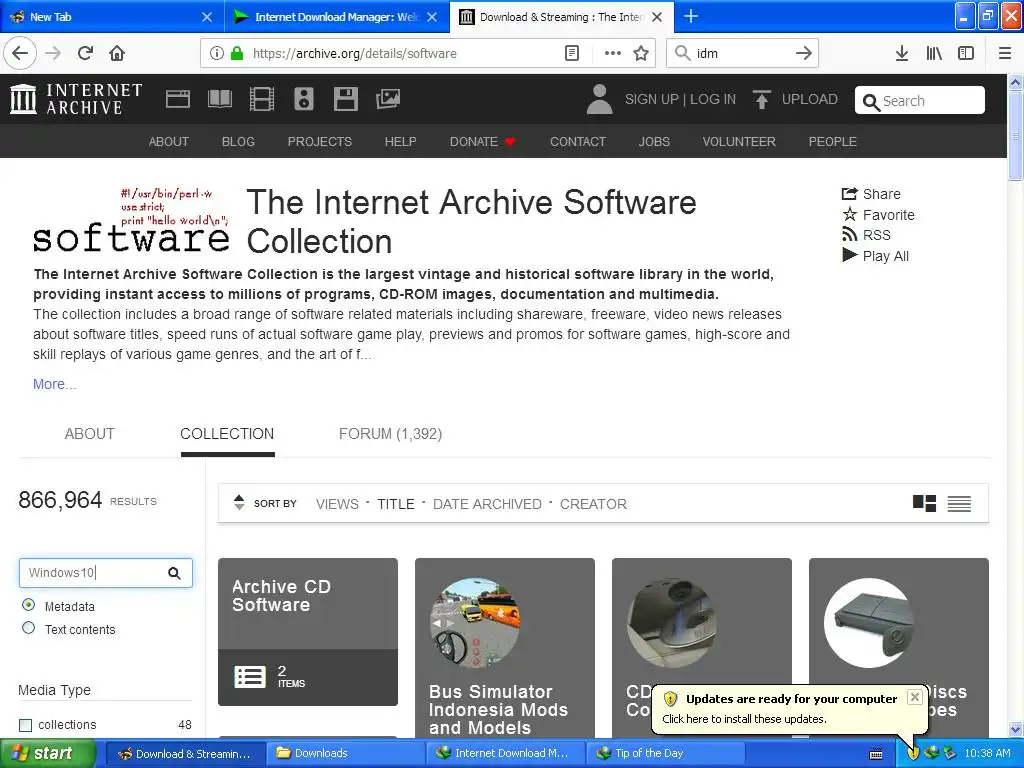Viewport: 1024px width, 768px height.
Task: Click the user avatar icon
Action: [x=599, y=99]
